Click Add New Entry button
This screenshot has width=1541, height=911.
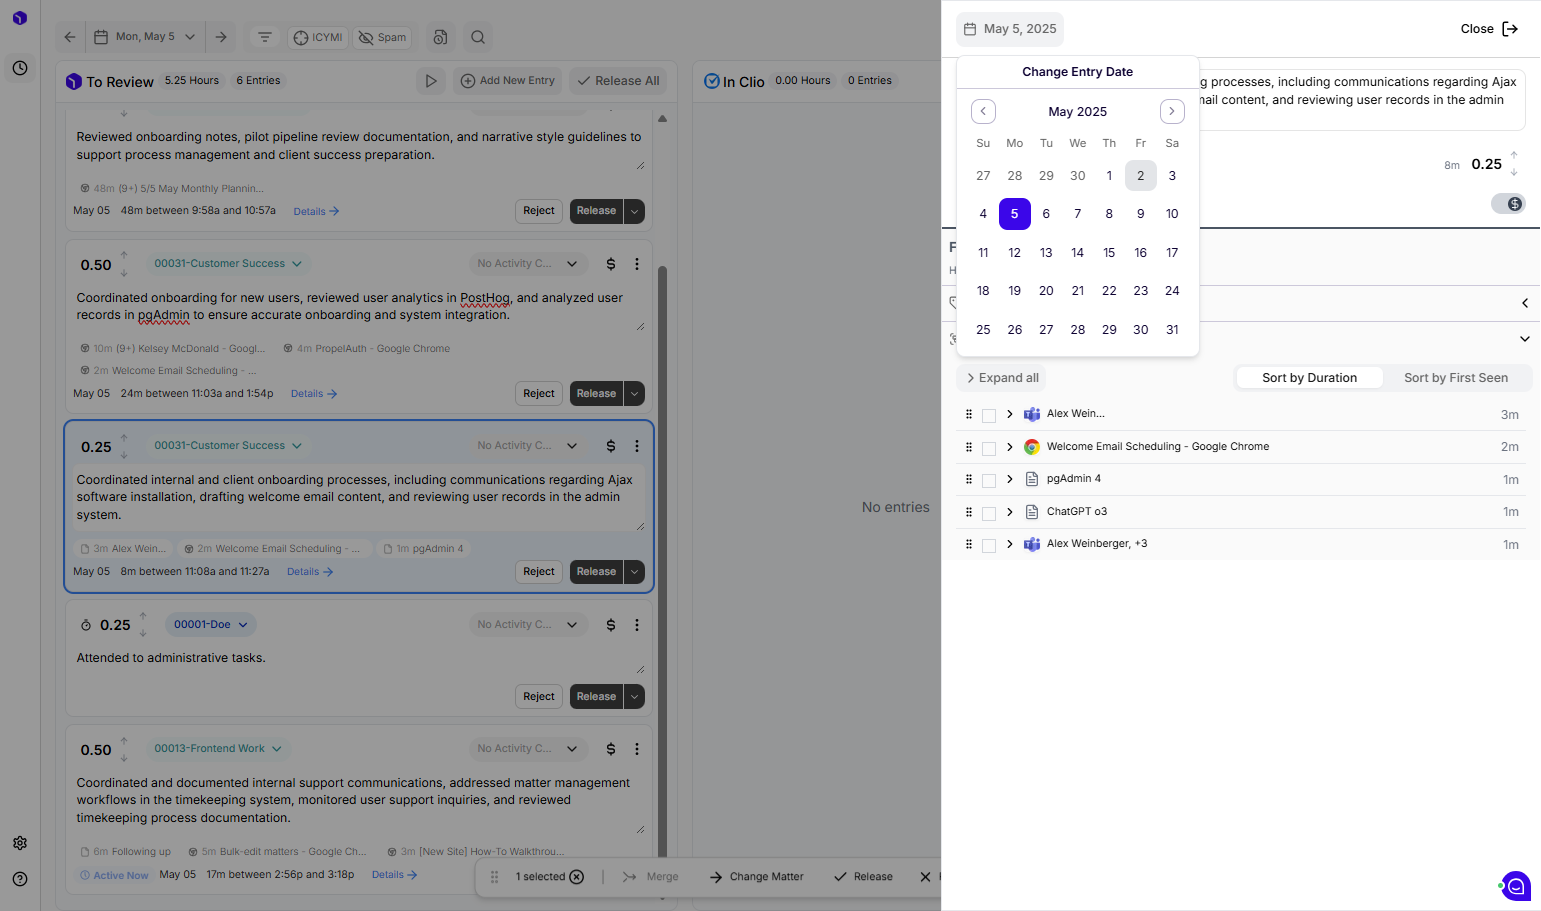(507, 81)
